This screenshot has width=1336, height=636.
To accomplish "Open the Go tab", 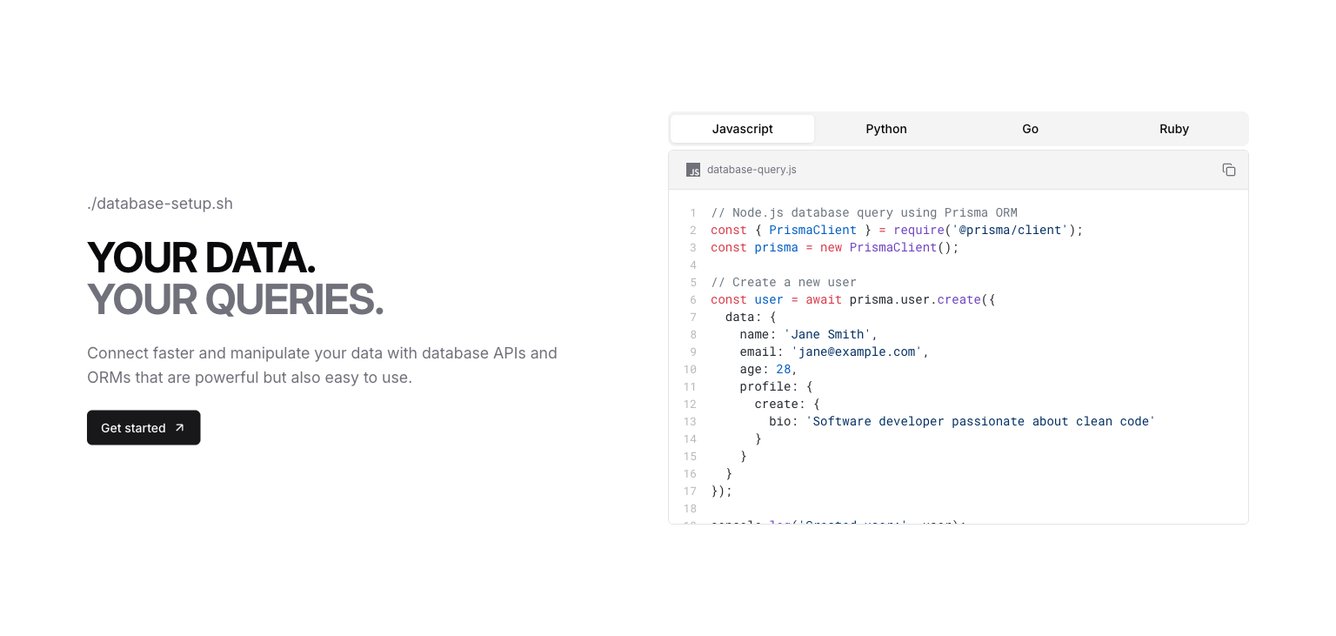I will [1030, 129].
